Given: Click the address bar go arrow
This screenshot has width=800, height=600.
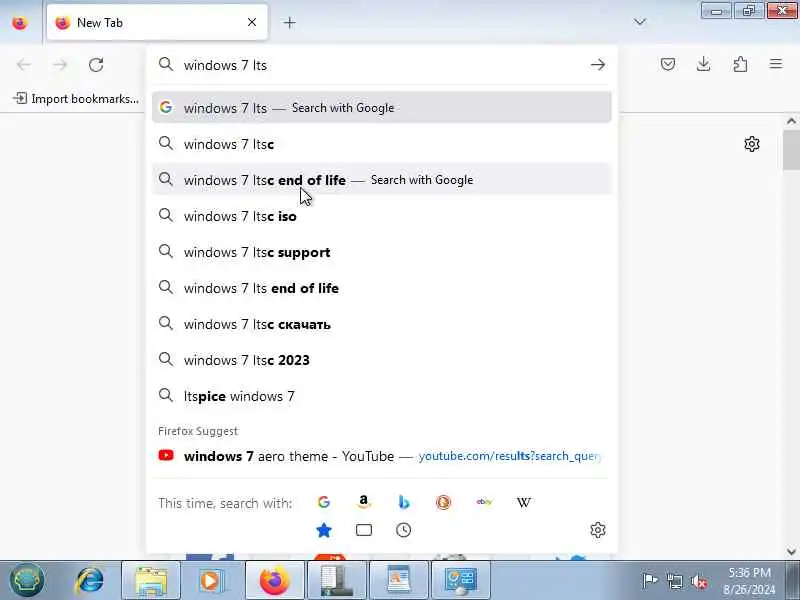Looking at the screenshot, I should coord(598,65).
